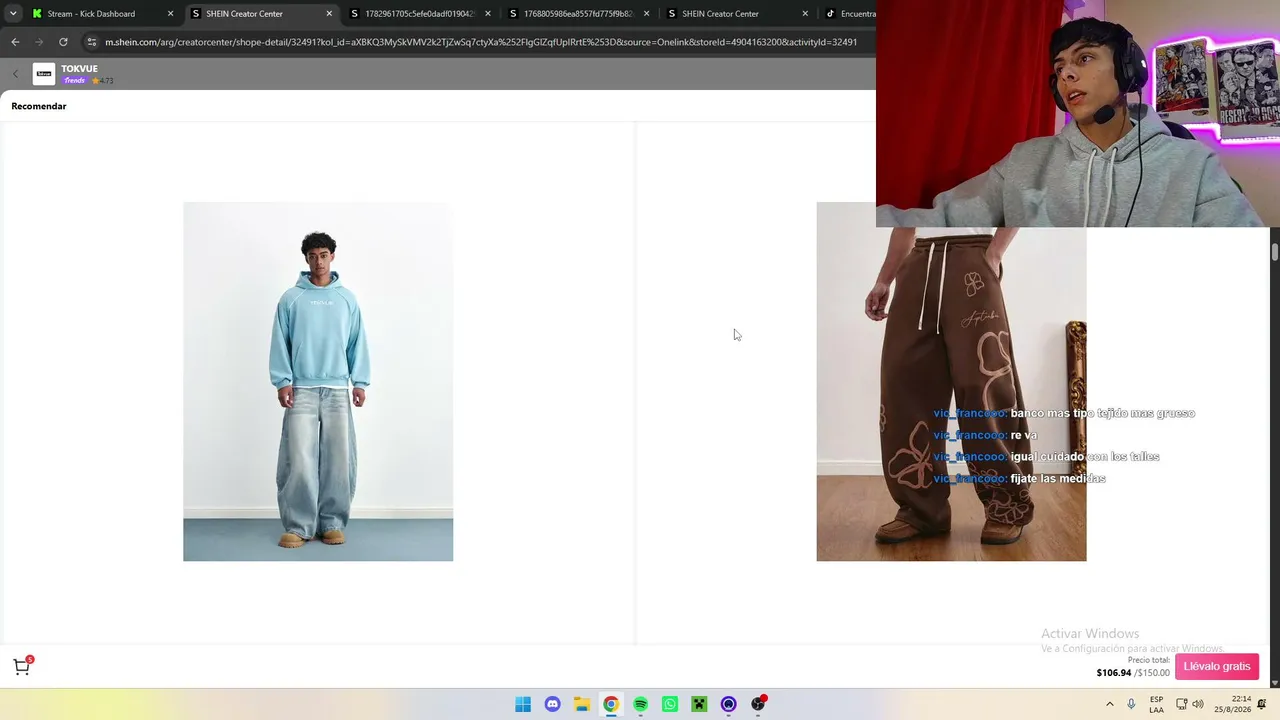This screenshot has height=720, width=1280.
Task: Open File Explorer from the taskbar
Action: click(x=582, y=704)
